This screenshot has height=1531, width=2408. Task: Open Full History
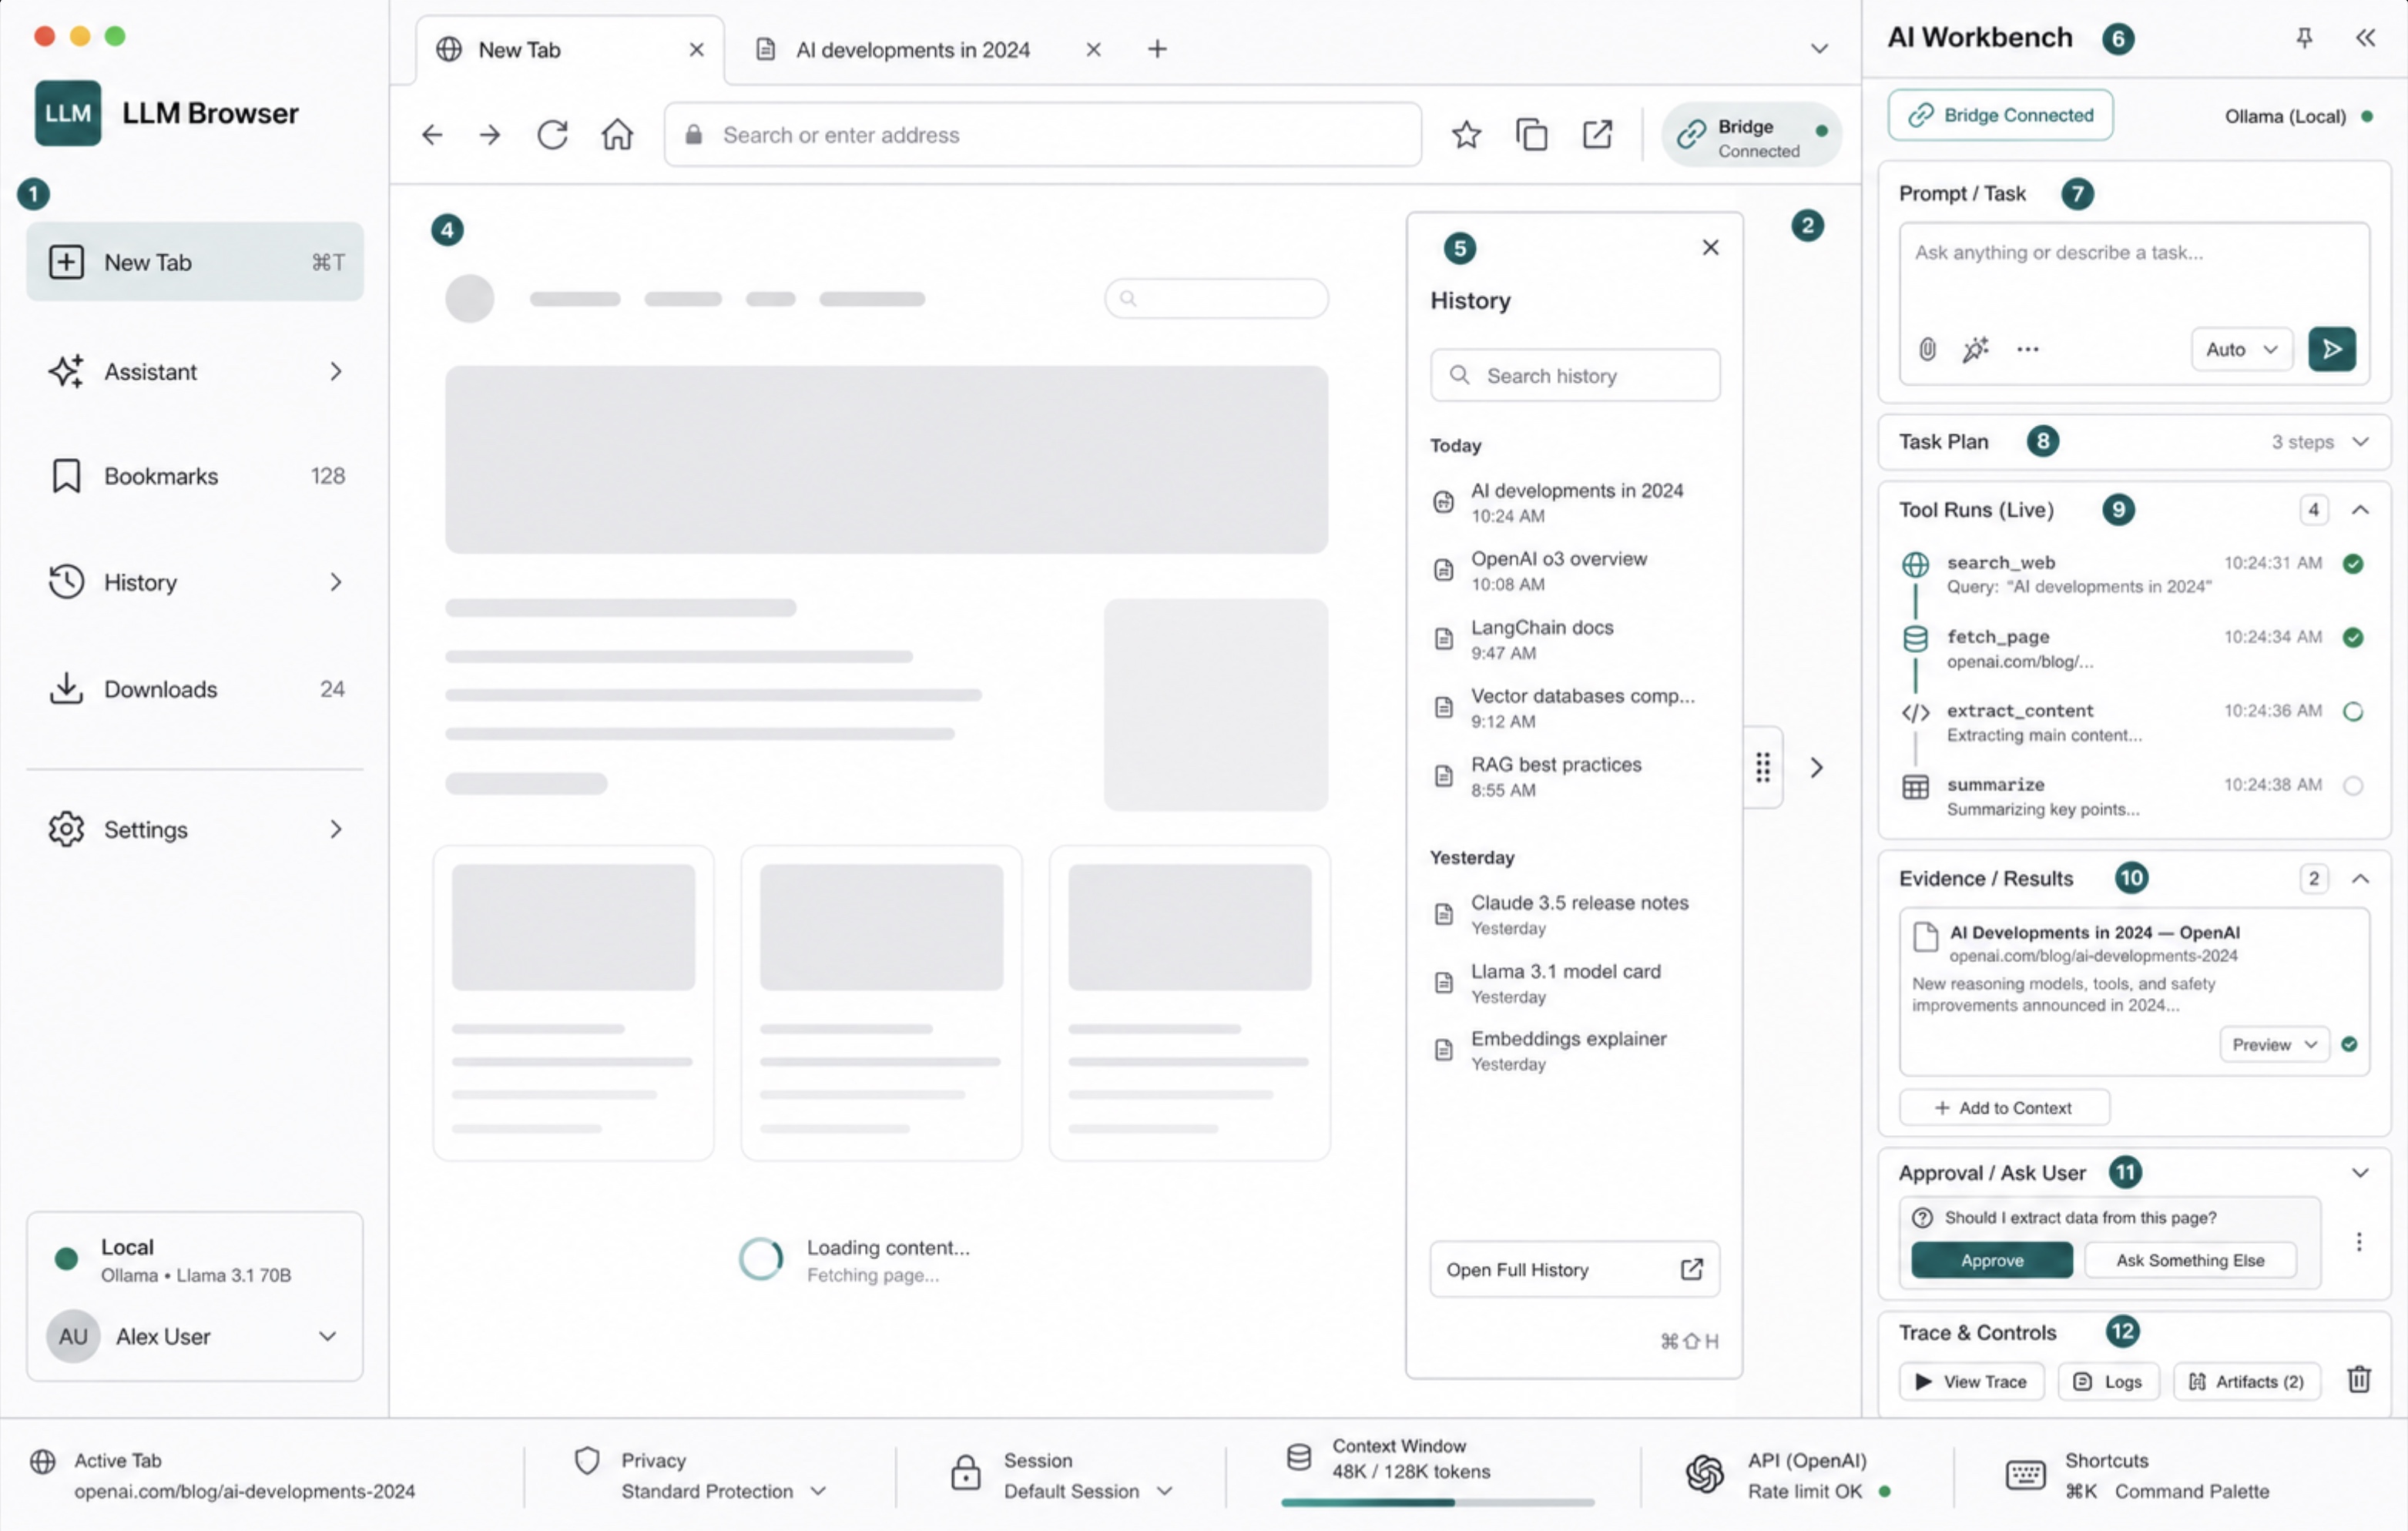pyautogui.click(x=1574, y=1269)
